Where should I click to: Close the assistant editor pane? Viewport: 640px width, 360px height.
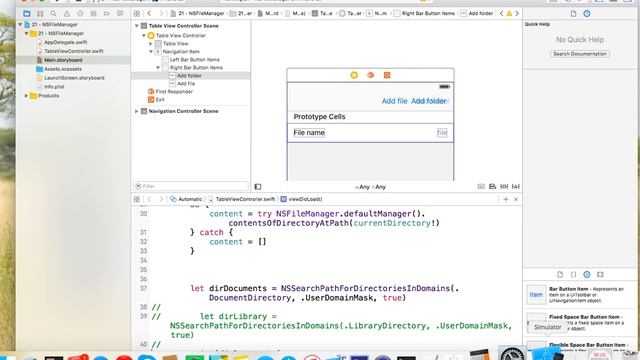tap(516, 199)
